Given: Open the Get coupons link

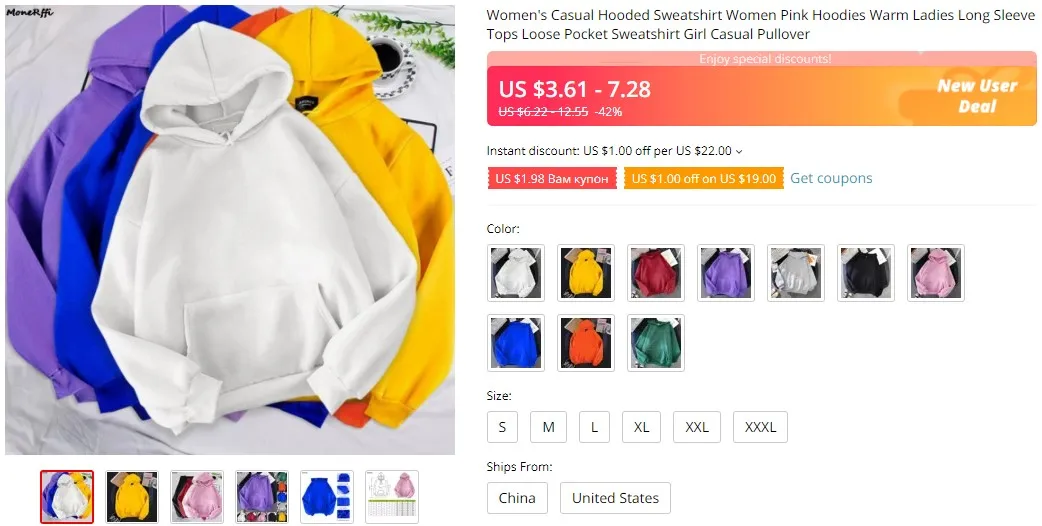Looking at the screenshot, I should (831, 178).
